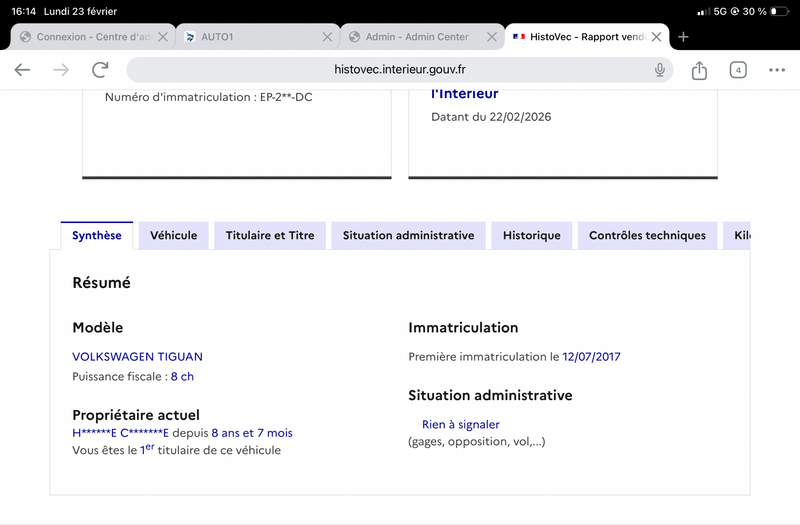The image size is (800, 525).
Task: Open the Véhicule tab
Action: pyautogui.click(x=173, y=236)
